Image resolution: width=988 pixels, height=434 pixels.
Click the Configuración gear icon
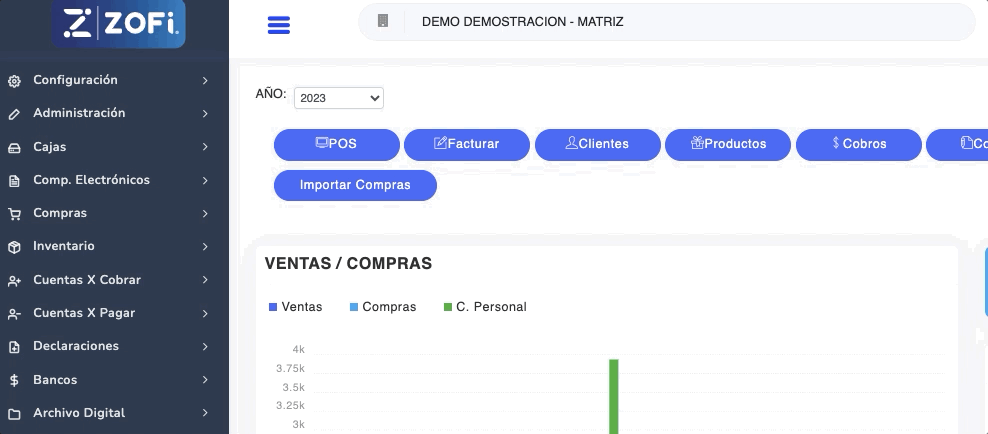[x=14, y=81]
